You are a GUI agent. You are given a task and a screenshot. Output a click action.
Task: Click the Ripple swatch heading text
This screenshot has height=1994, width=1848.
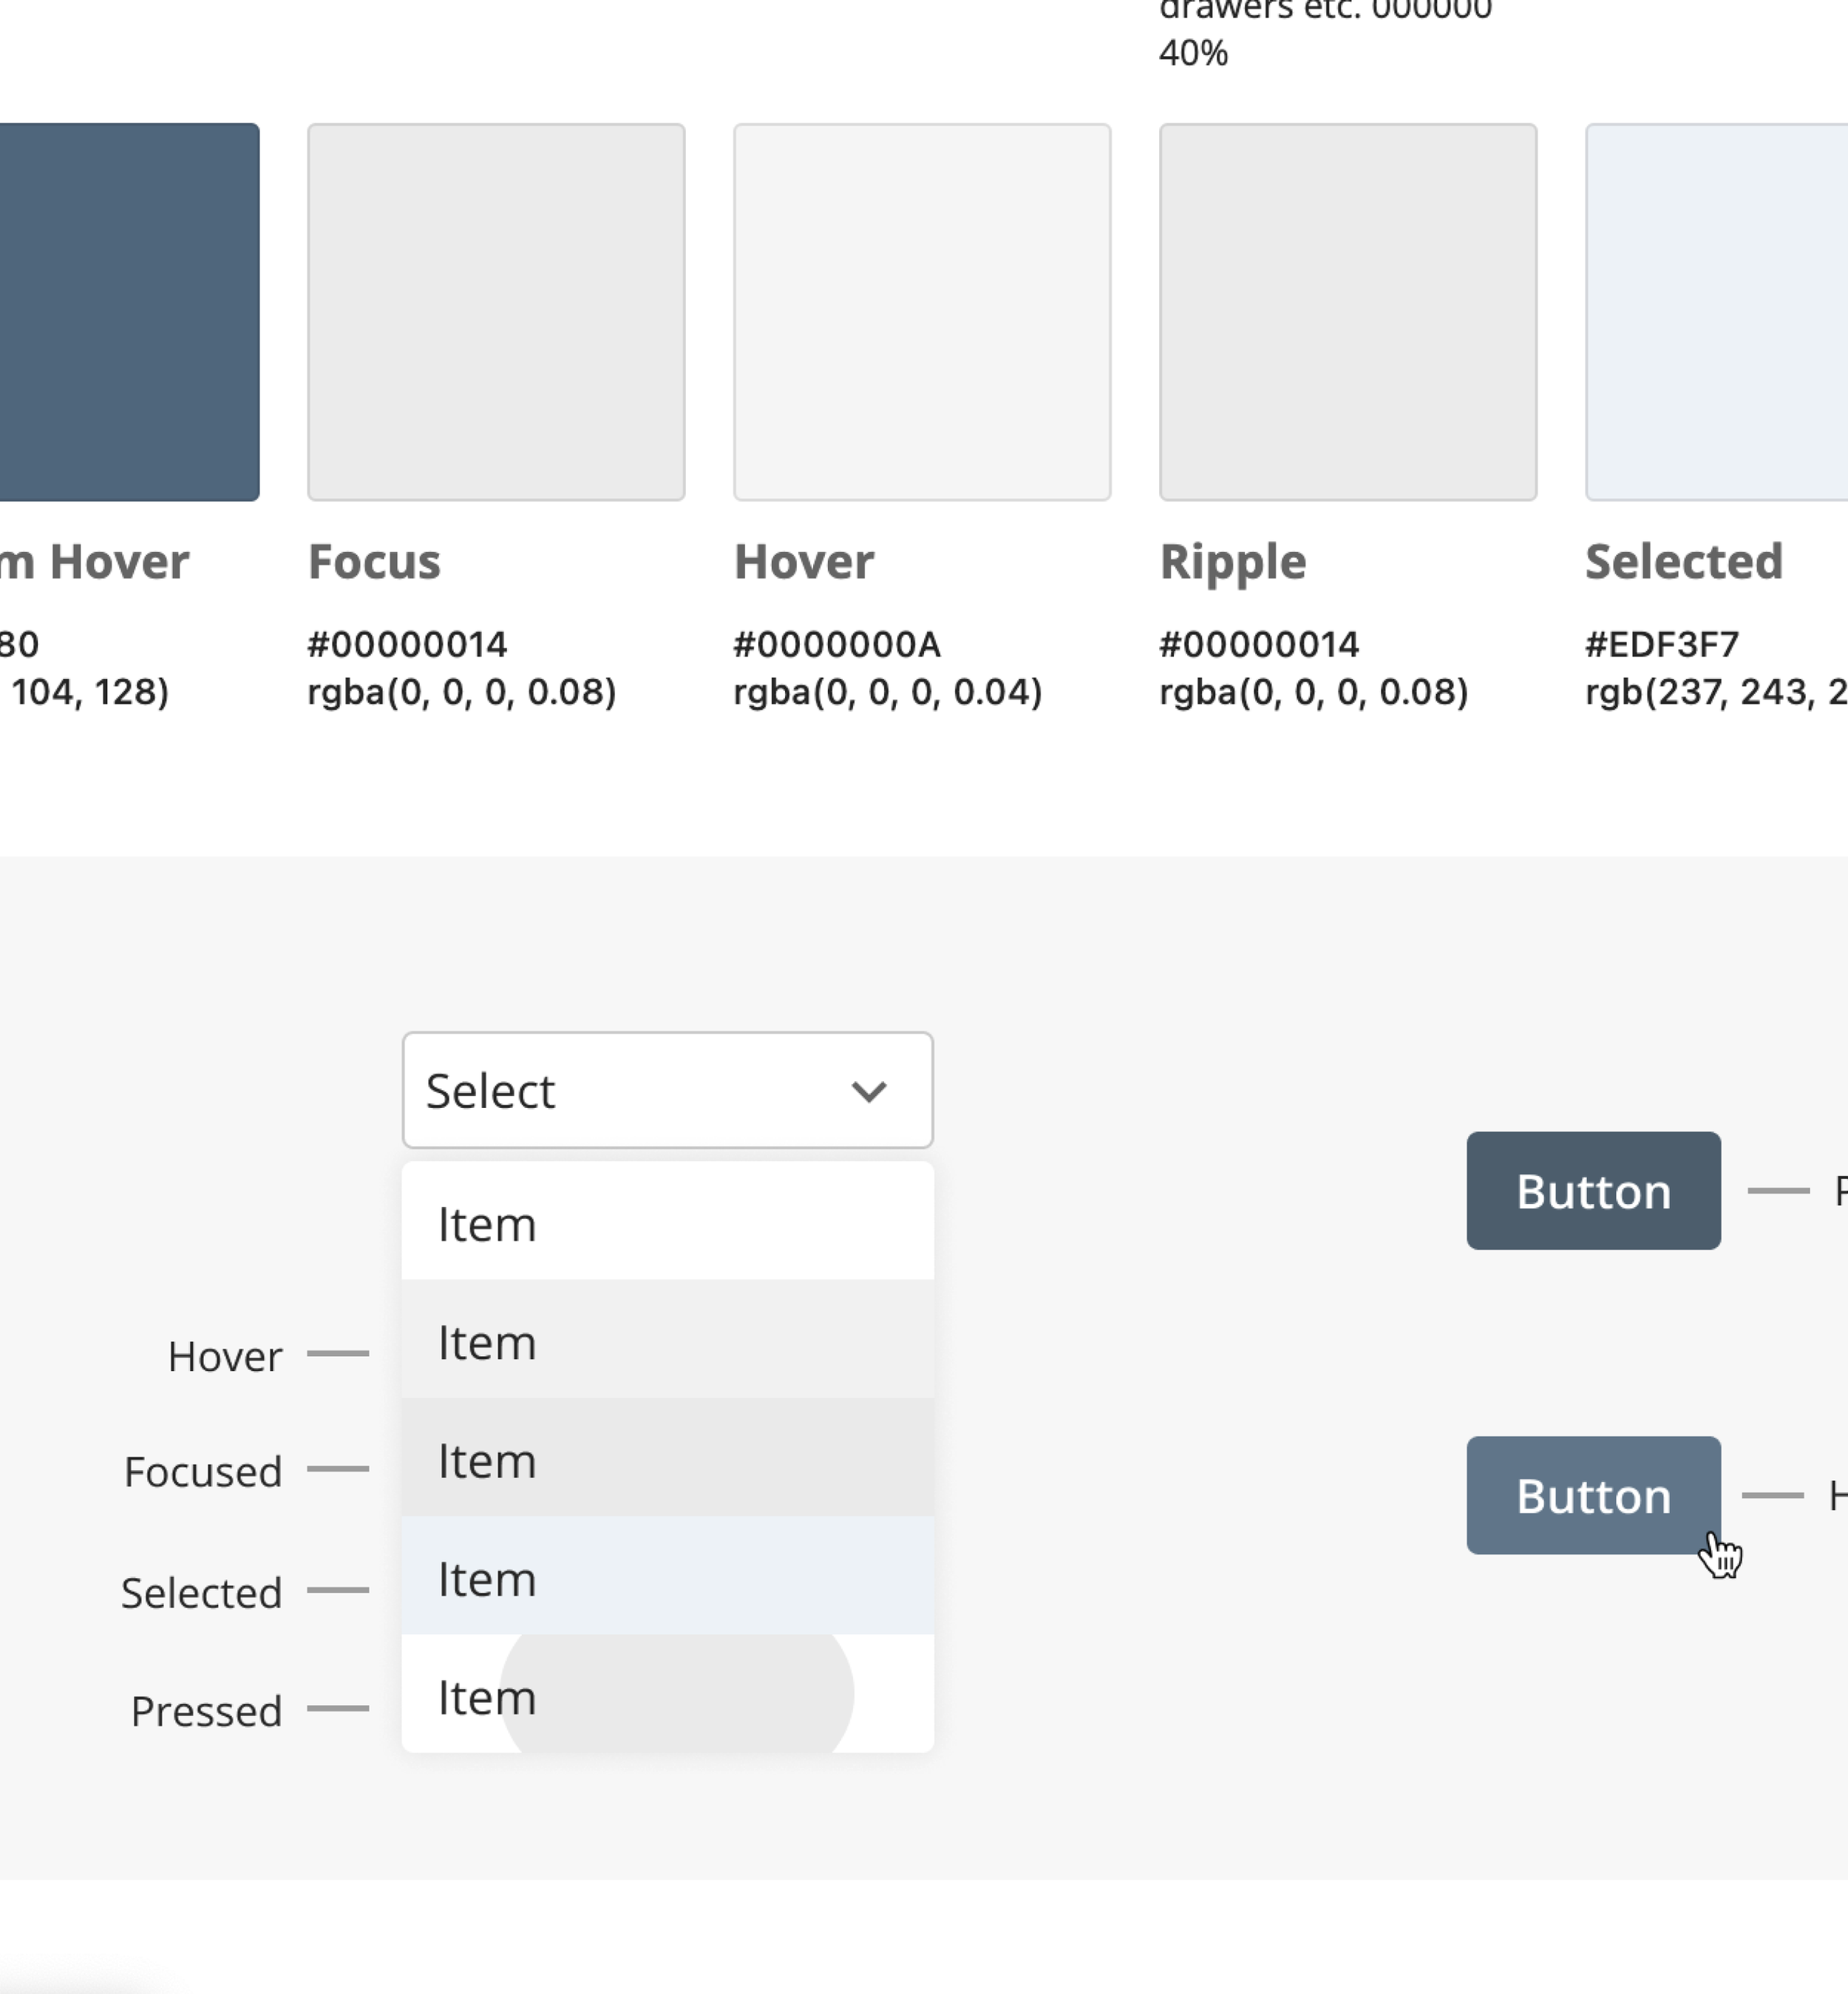(1233, 562)
